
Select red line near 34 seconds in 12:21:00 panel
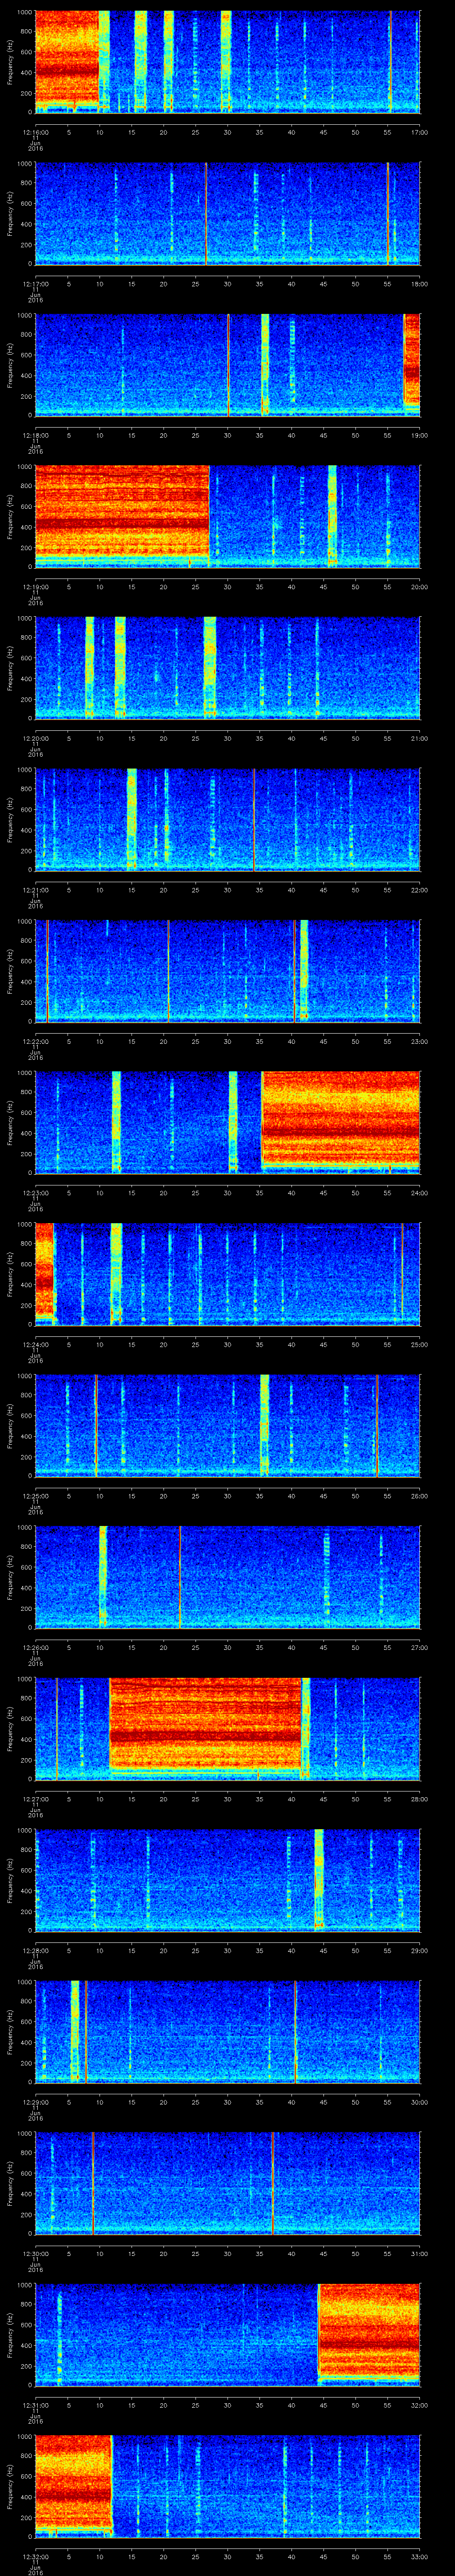[x=254, y=819]
